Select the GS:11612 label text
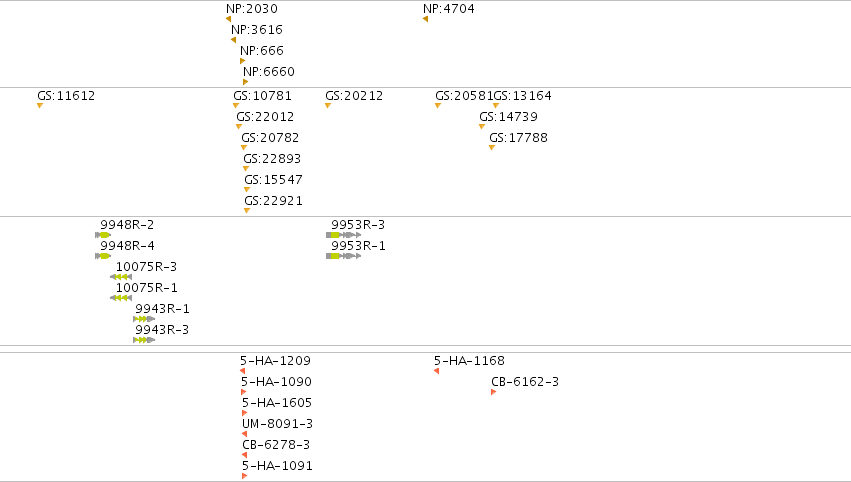This screenshot has height=482, width=851. (66, 96)
